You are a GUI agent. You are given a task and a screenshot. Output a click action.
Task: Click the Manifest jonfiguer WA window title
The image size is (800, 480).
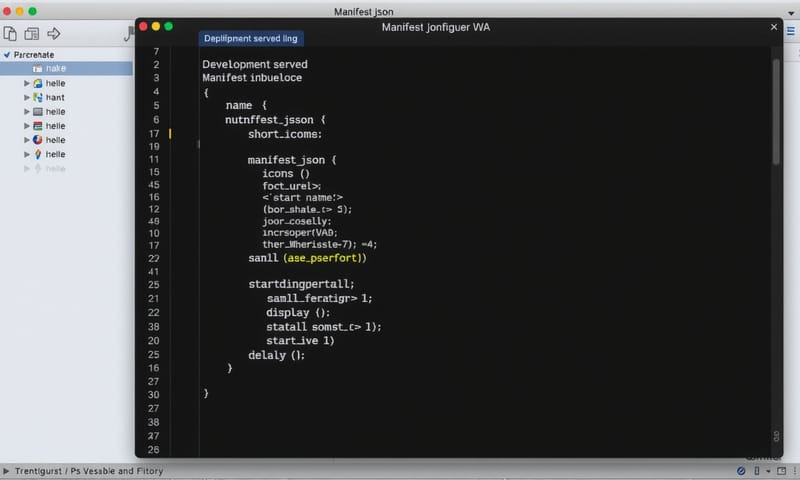point(436,27)
